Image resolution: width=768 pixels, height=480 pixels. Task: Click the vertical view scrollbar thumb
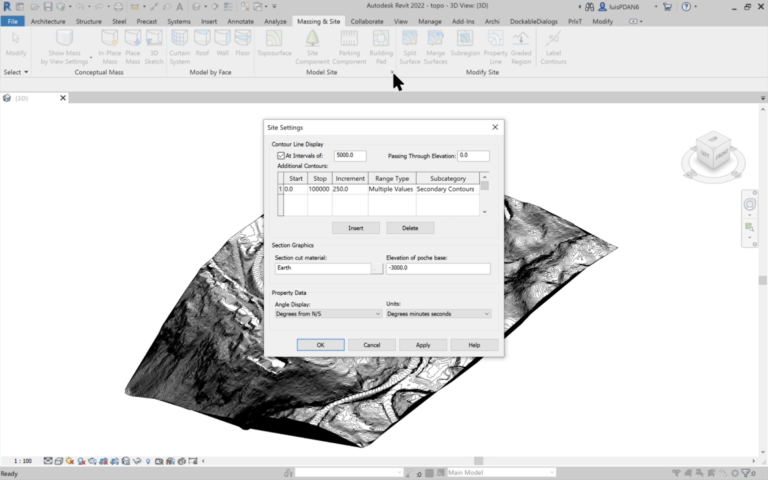(763, 280)
